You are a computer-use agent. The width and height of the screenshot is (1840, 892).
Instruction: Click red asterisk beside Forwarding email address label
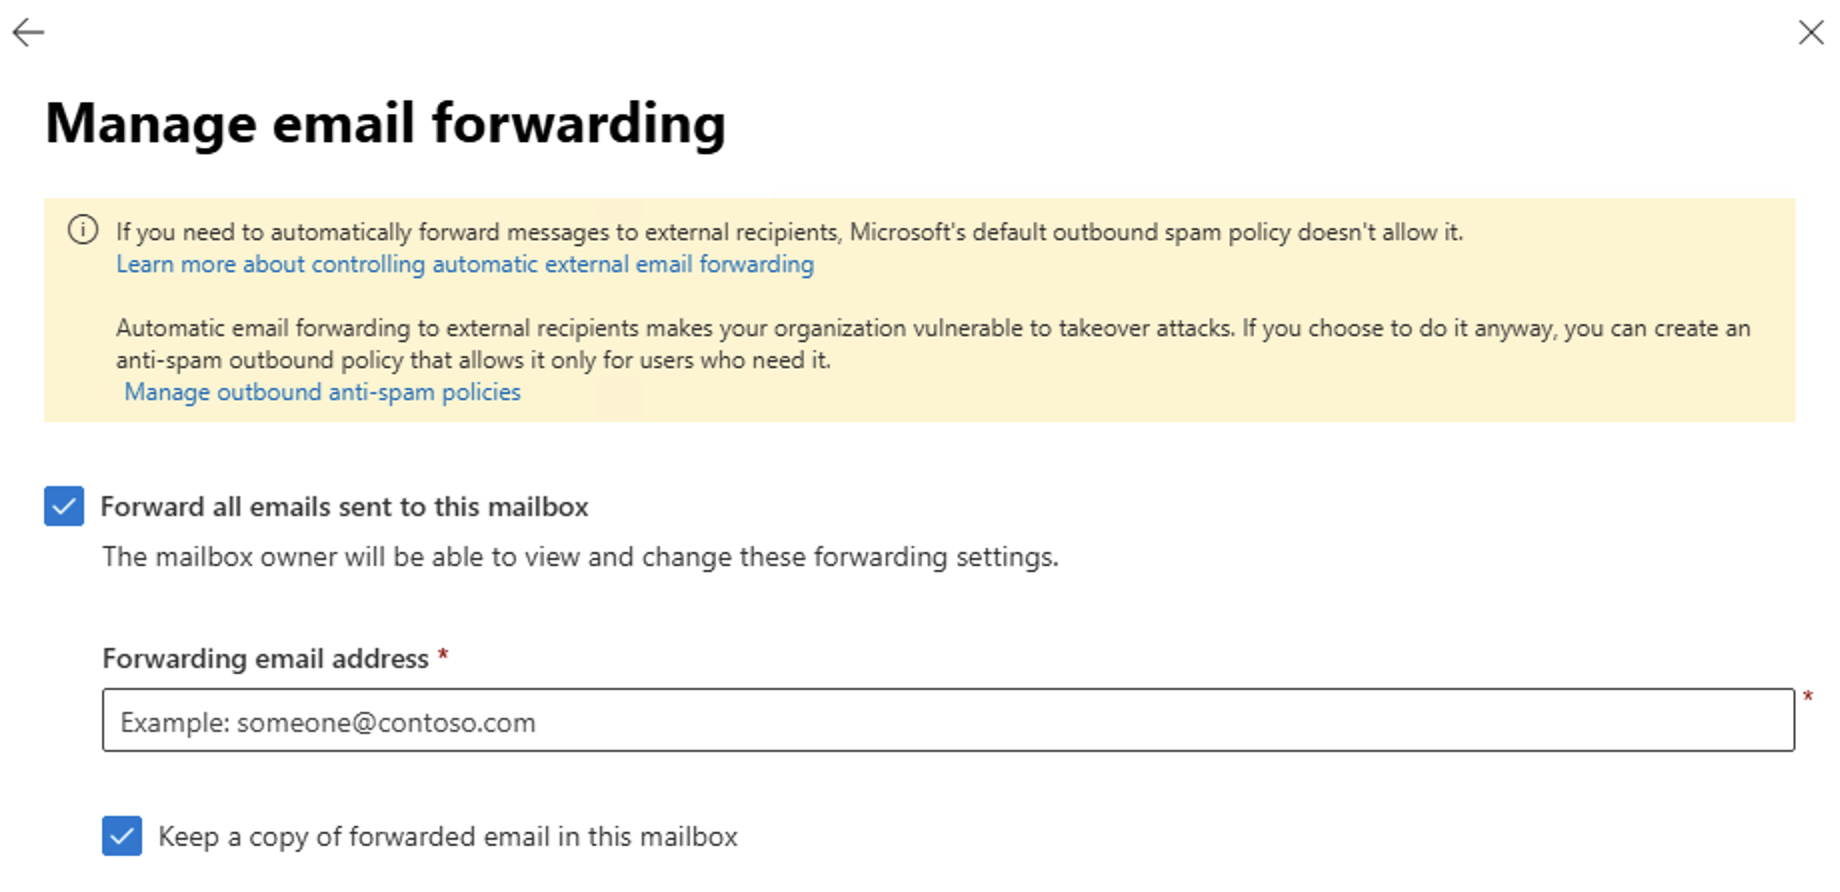coord(443,655)
